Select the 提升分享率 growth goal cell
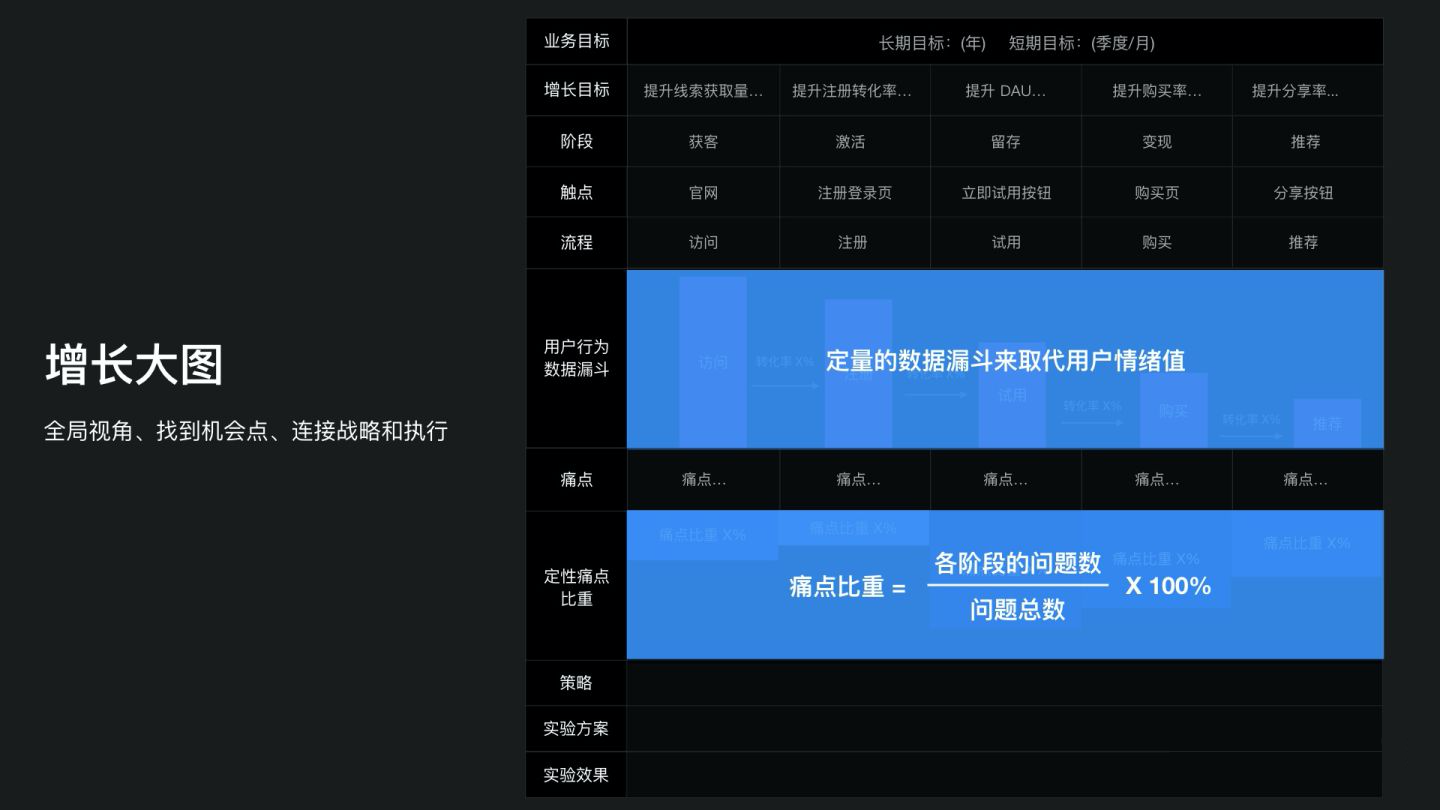 pos(1307,90)
